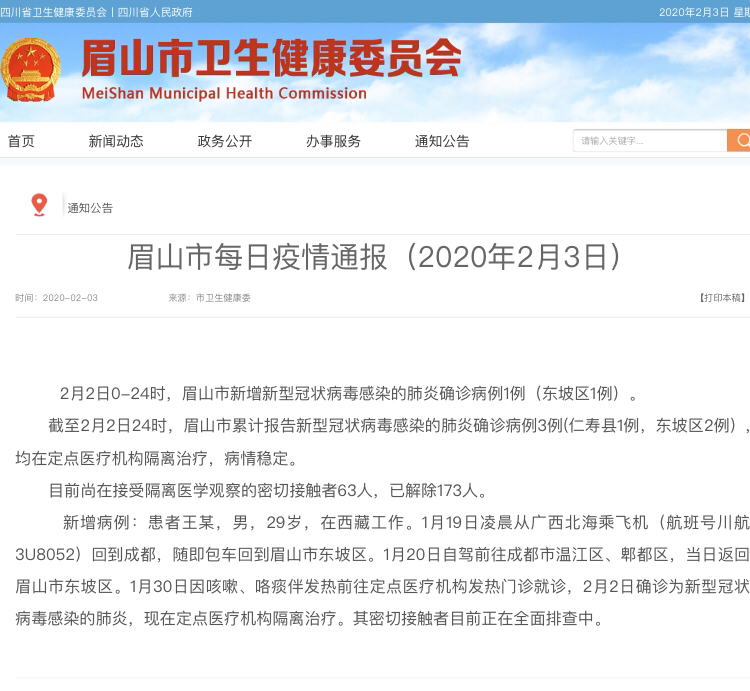Click 打印本稿 print link
Viewport: 750px width, 691px height.
pos(722,298)
